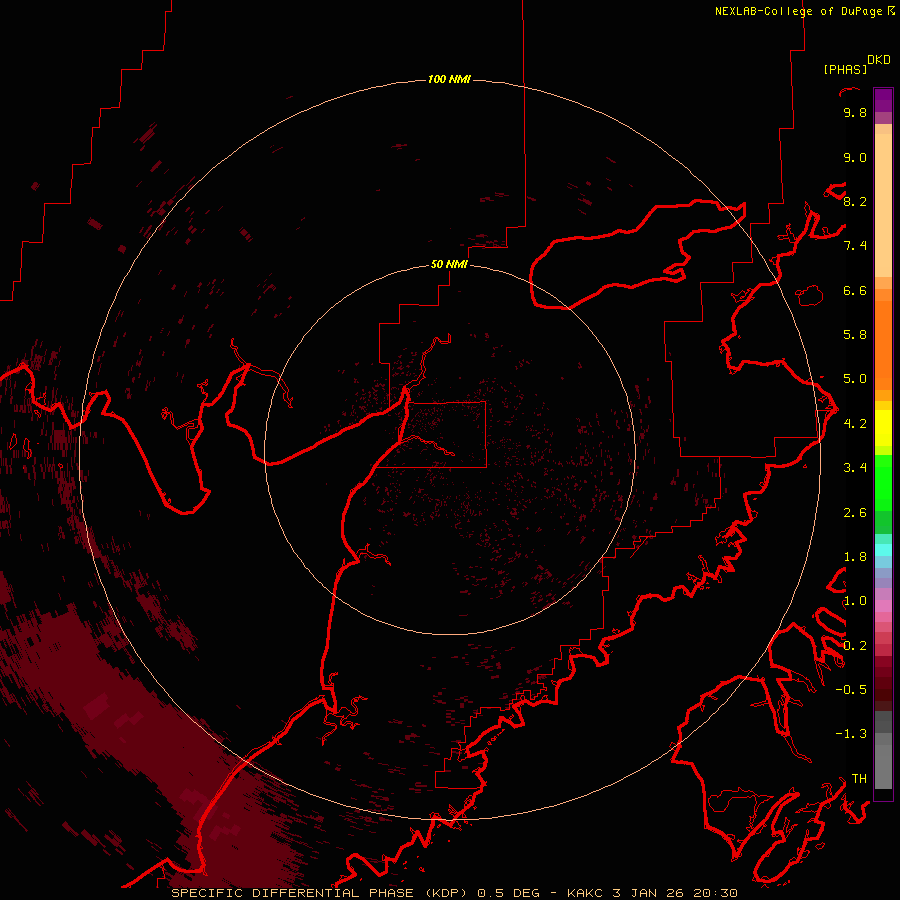Pick the bright green segment of the color bar
The height and width of the screenshot is (900, 900).
[883, 482]
